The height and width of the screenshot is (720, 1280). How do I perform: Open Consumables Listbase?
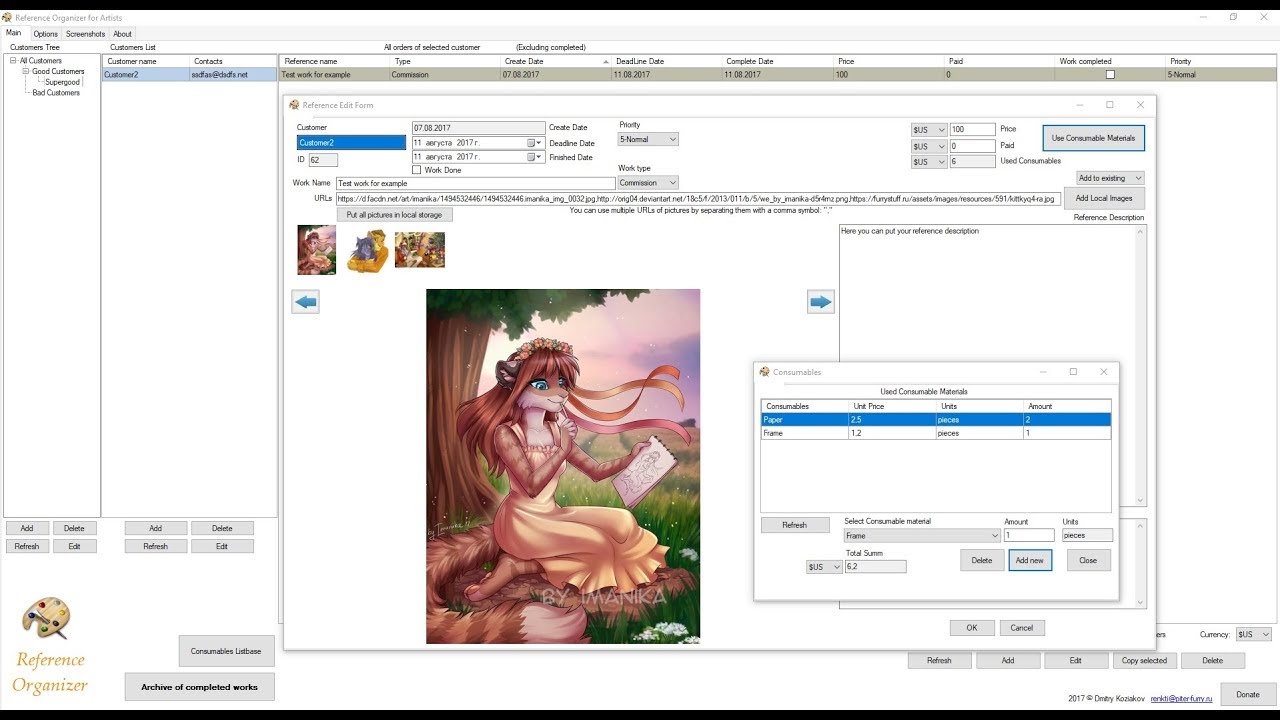[226, 651]
